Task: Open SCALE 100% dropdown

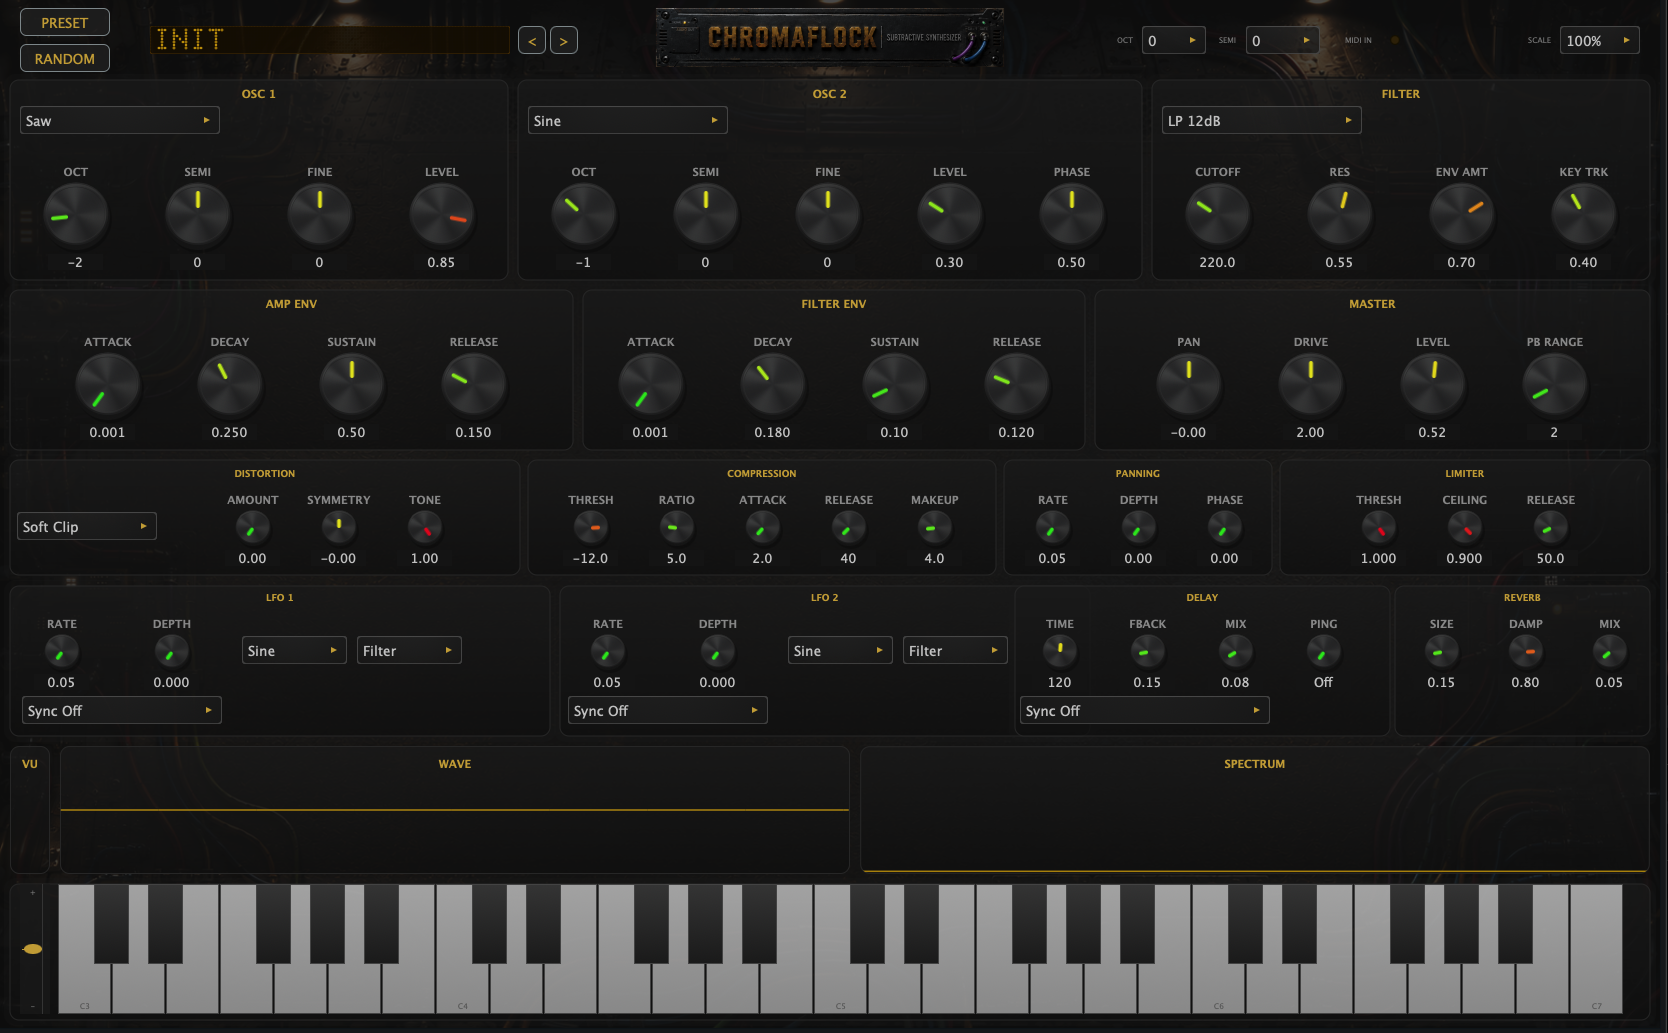Action: pyautogui.click(x=1600, y=40)
